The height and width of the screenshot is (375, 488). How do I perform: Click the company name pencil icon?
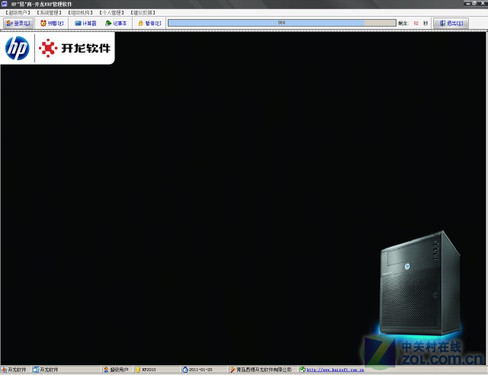[x=232, y=370]
